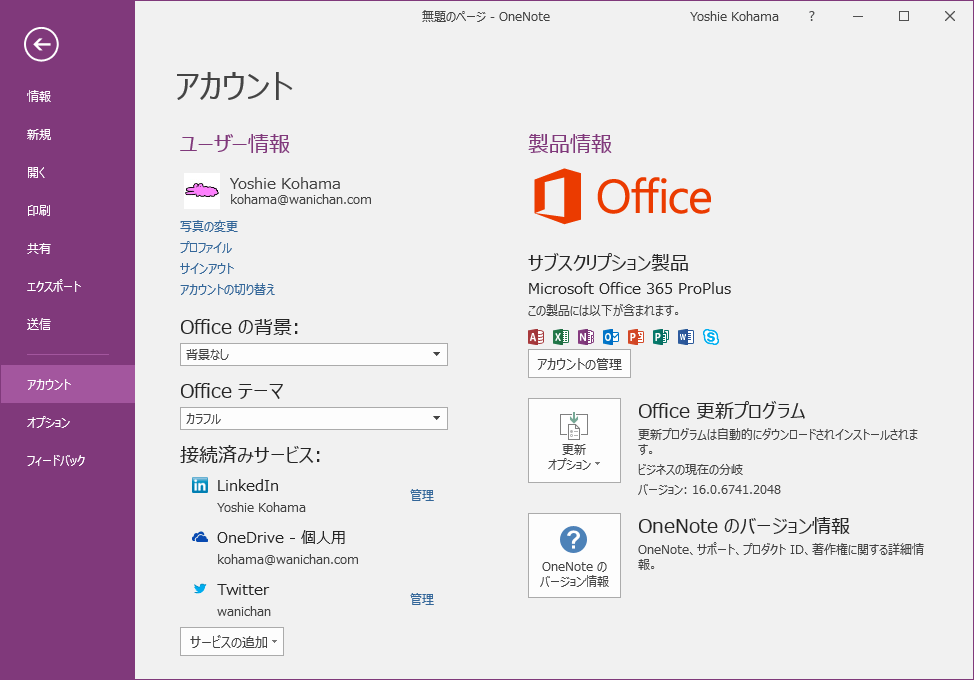Click the user profile picture

point(202,191)
